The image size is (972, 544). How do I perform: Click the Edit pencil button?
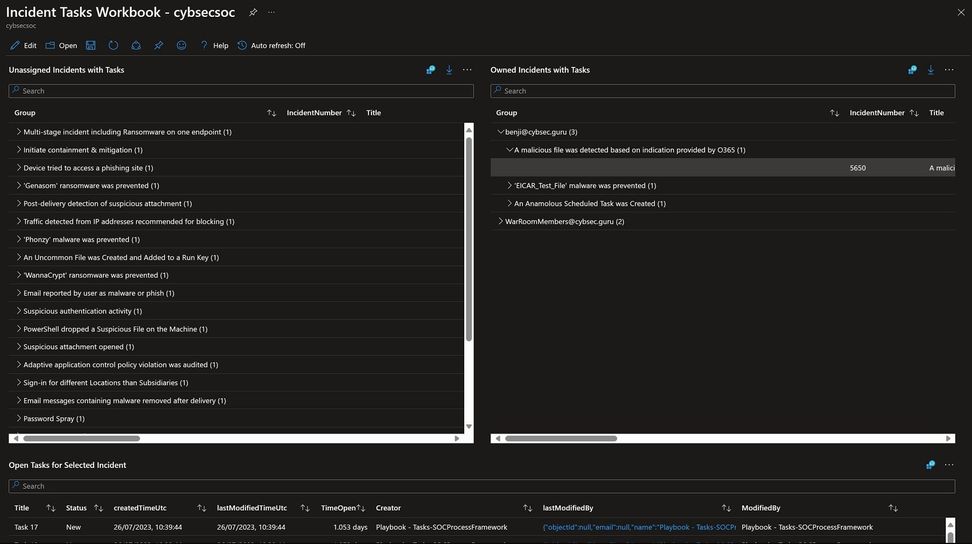(23, 45)
